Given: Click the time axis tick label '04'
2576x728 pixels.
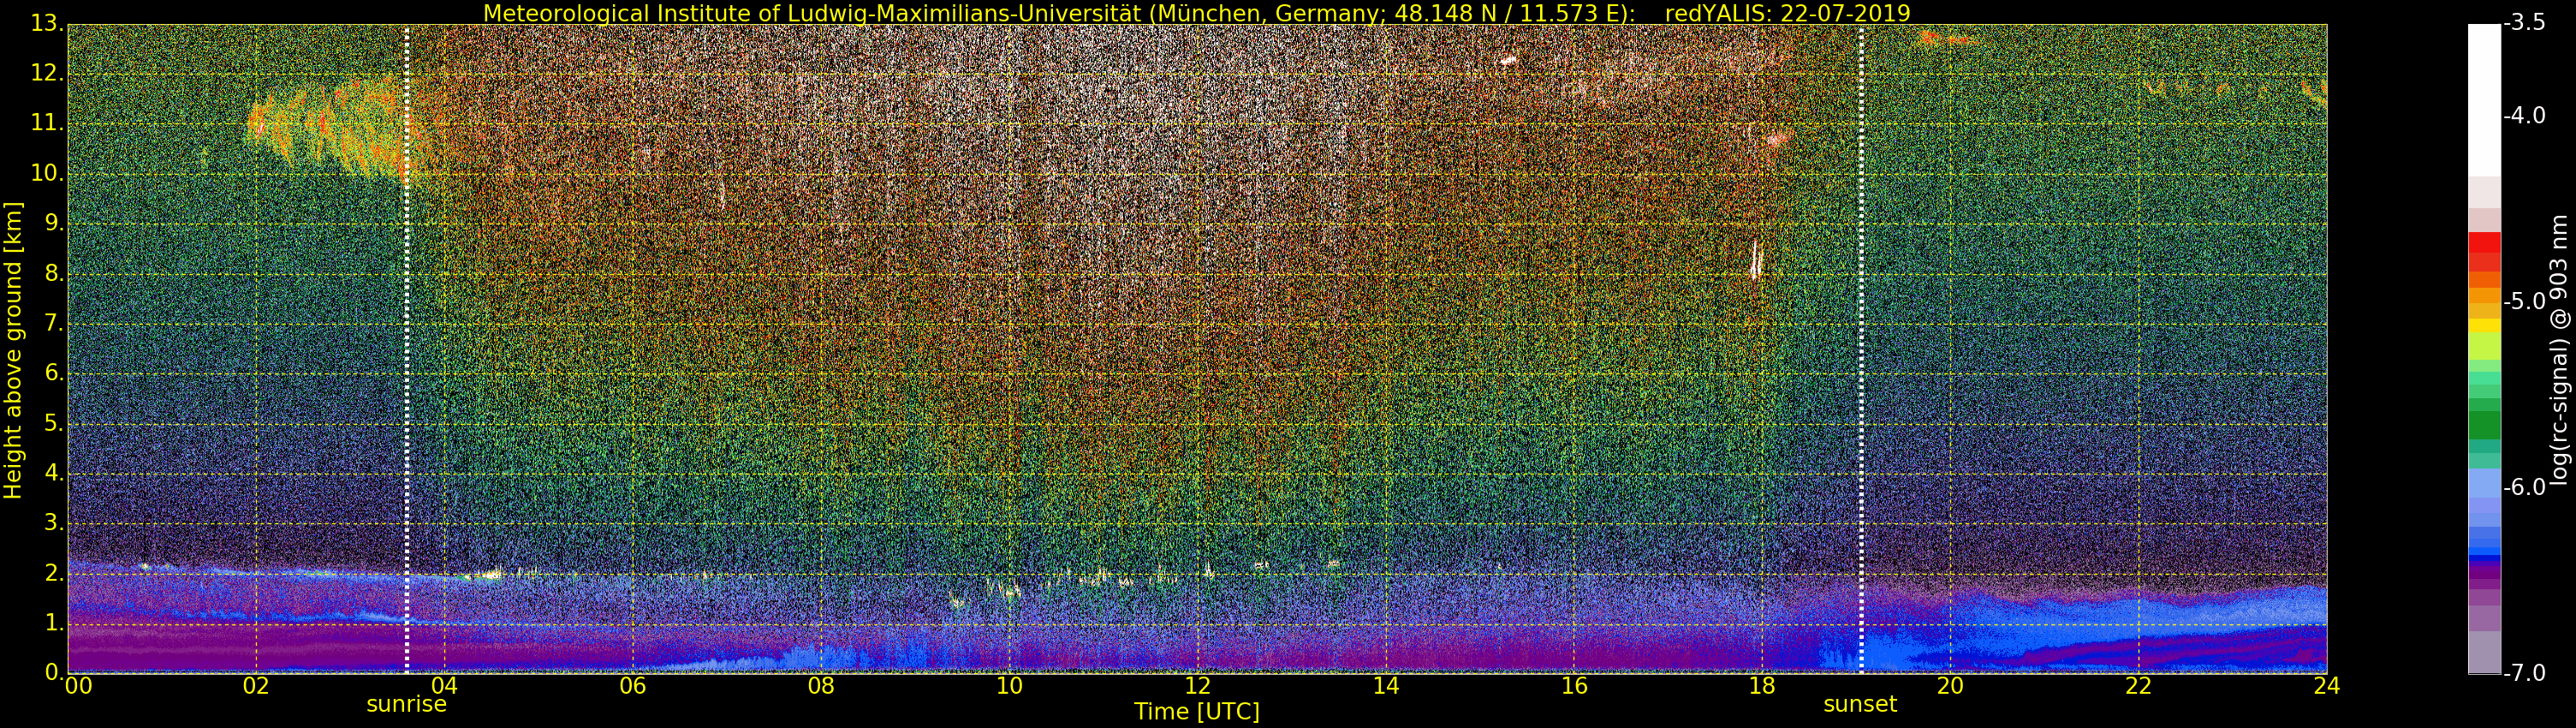Looking at the screenshot, I should [x=444, y=686].
